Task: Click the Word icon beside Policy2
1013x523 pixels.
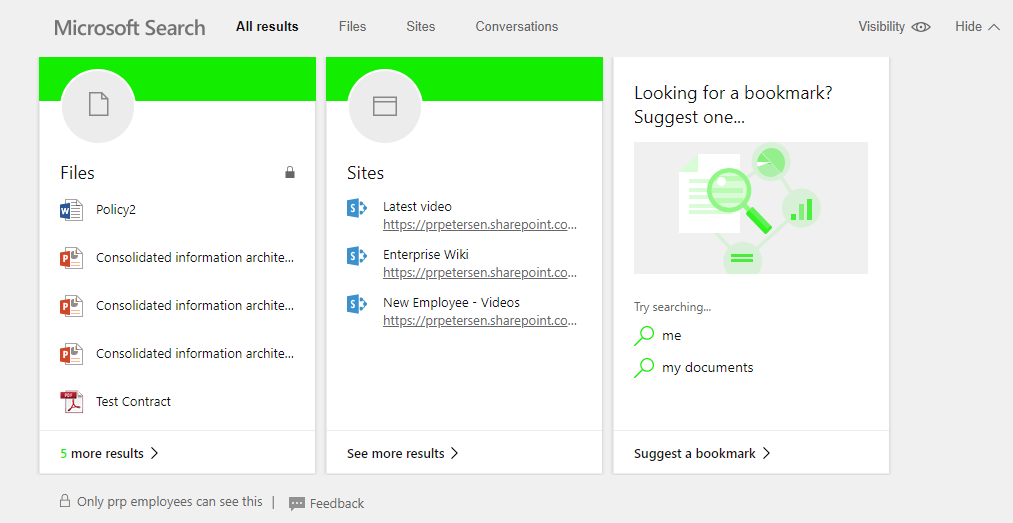Action: 71,210
